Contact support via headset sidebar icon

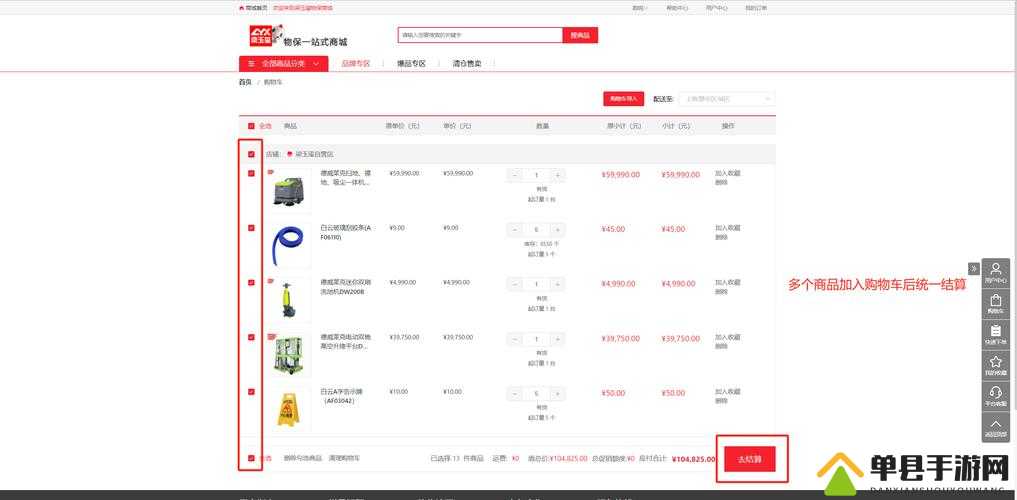pyautogui.click(x=996, y=396)
